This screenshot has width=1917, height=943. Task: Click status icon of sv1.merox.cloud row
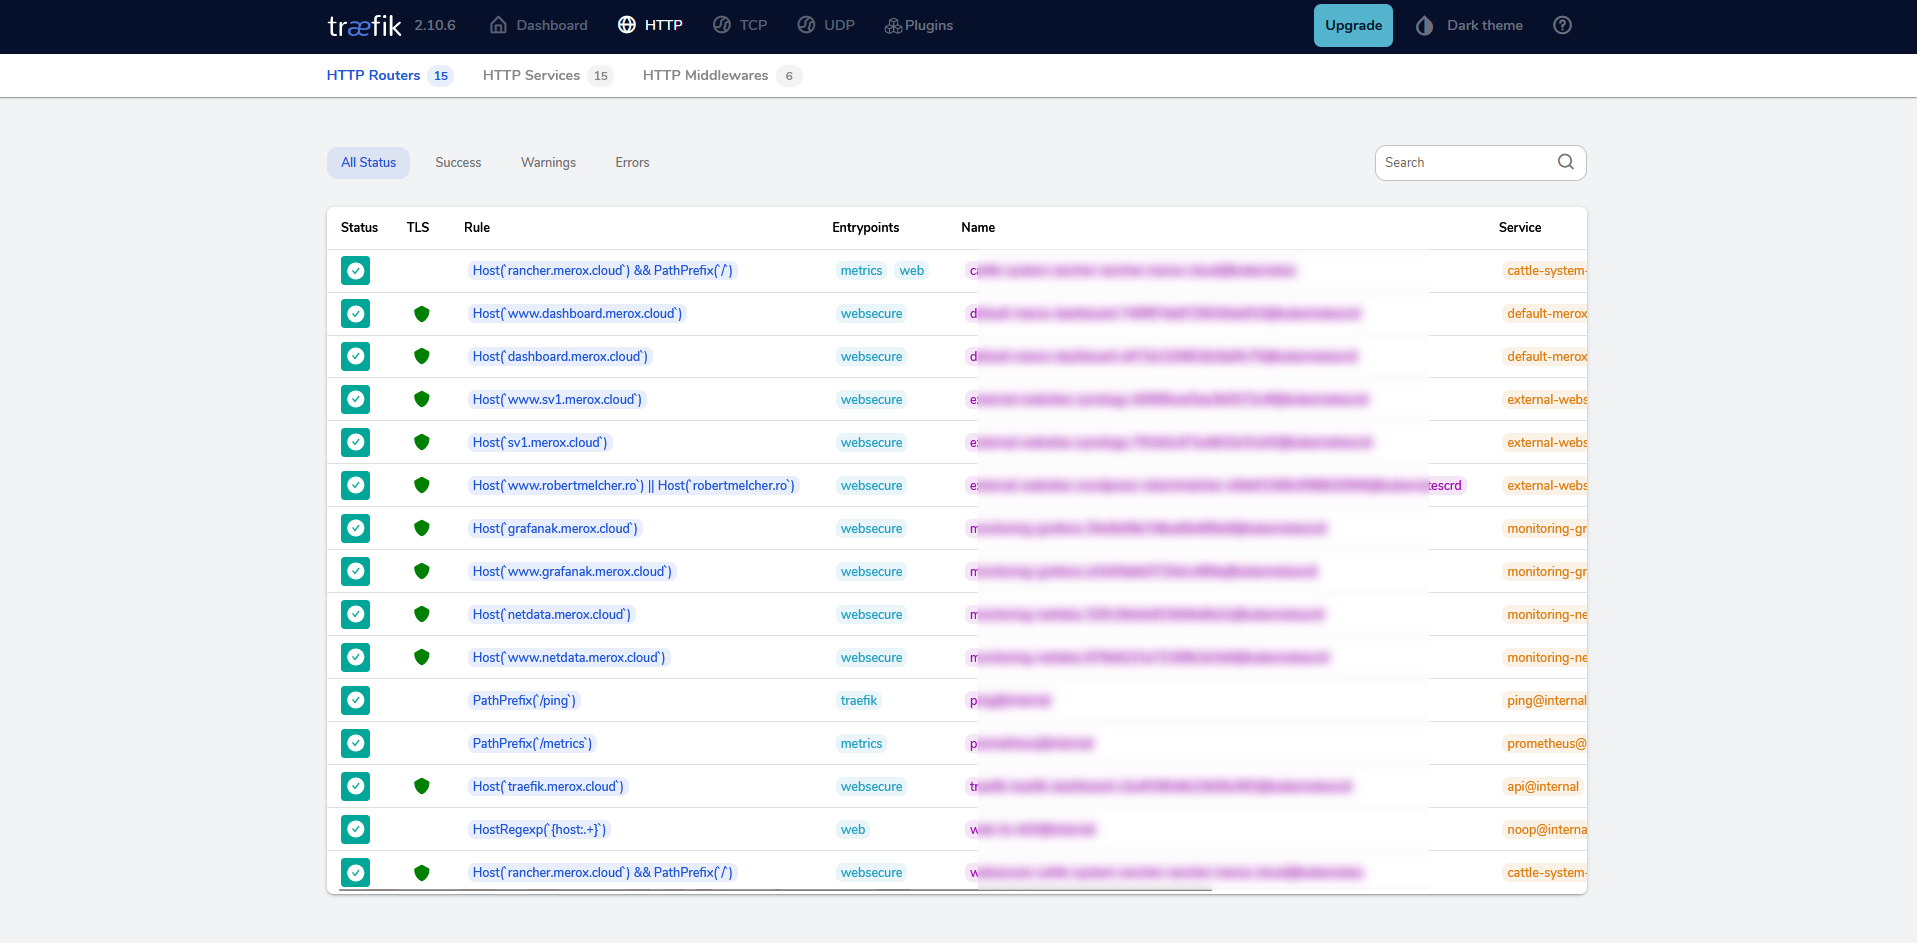click(355, 442)
